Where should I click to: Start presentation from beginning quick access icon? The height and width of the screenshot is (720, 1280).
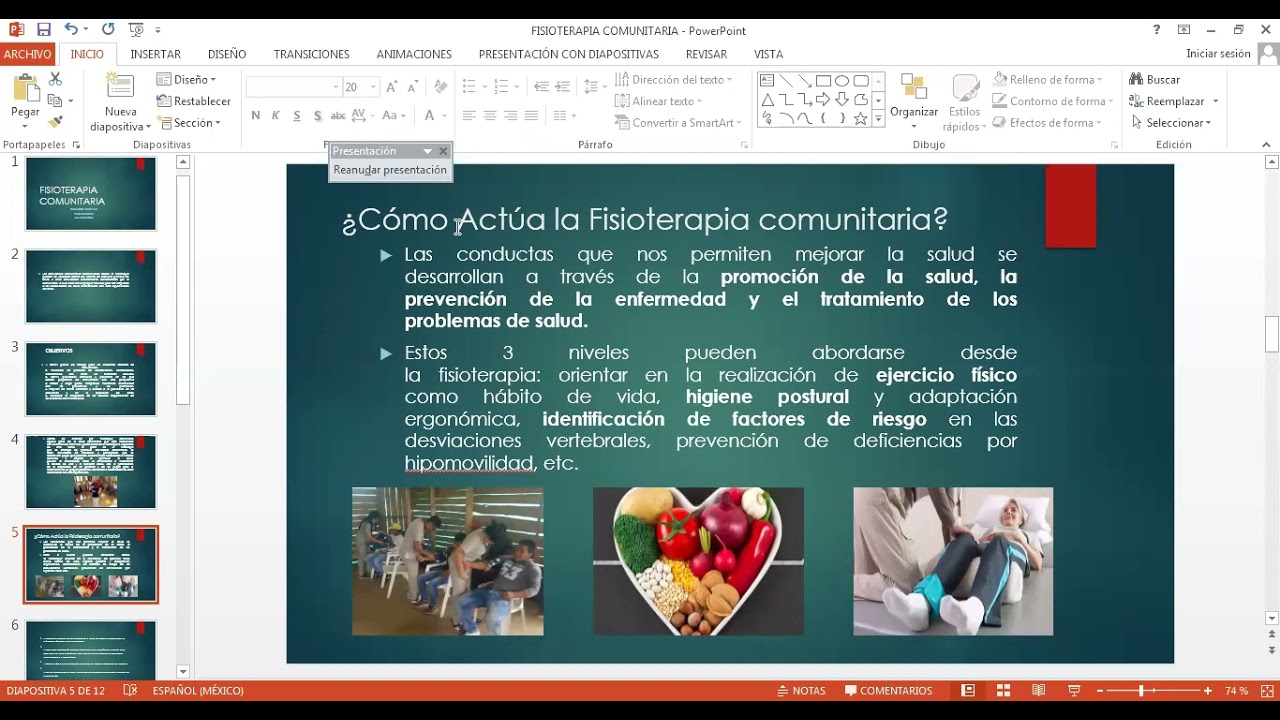click(x=136, y=30)
